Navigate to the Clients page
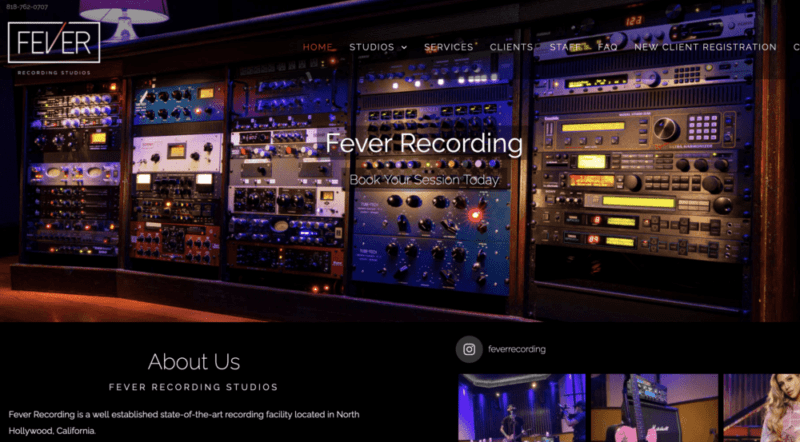 [511, 47]
